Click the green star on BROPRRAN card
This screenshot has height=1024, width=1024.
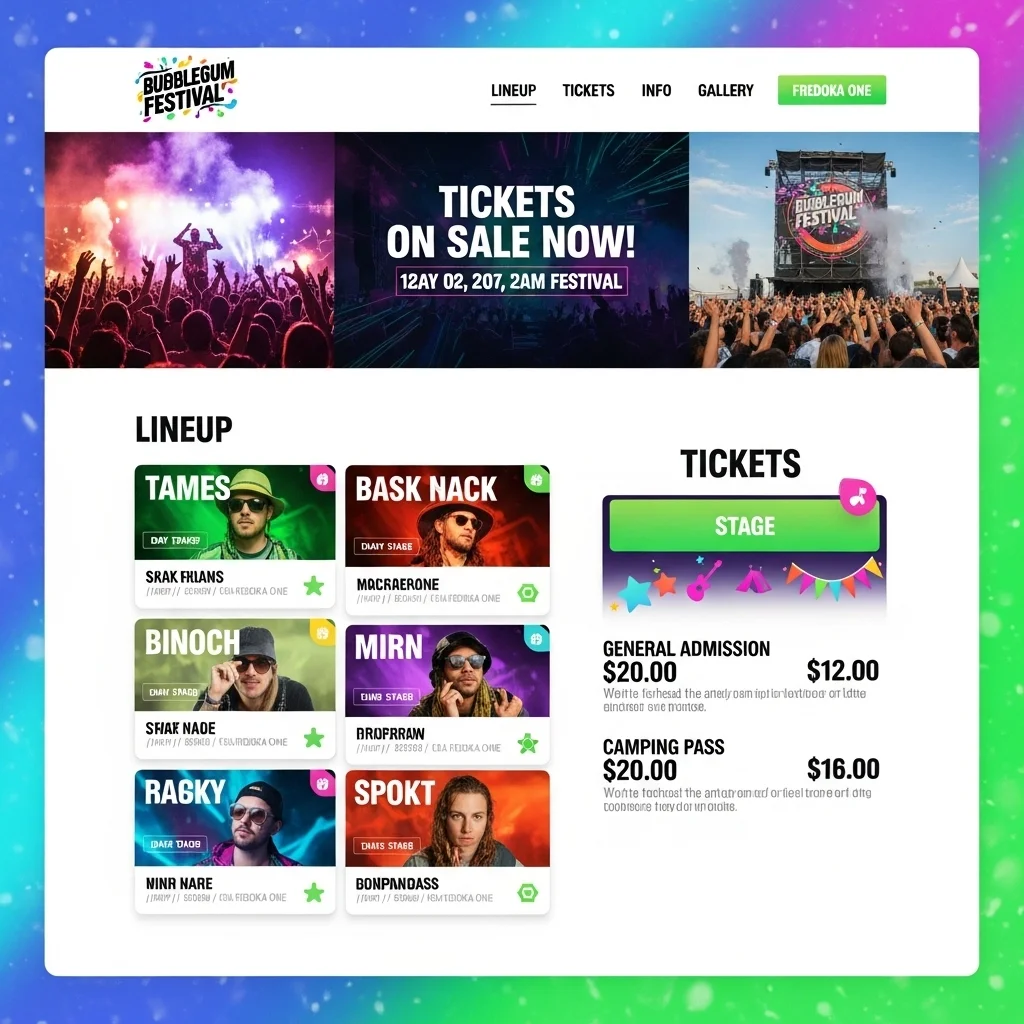[528, 743]
